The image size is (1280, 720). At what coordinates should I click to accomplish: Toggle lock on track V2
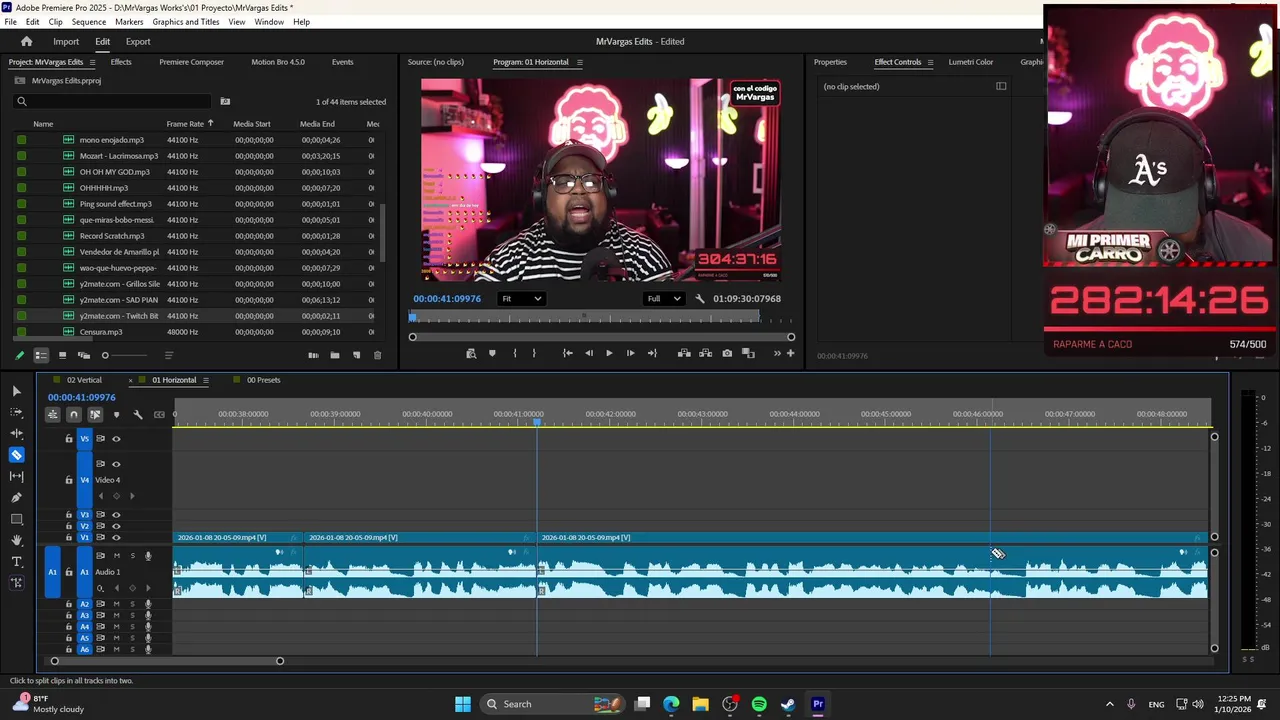(x=69, y=526)
